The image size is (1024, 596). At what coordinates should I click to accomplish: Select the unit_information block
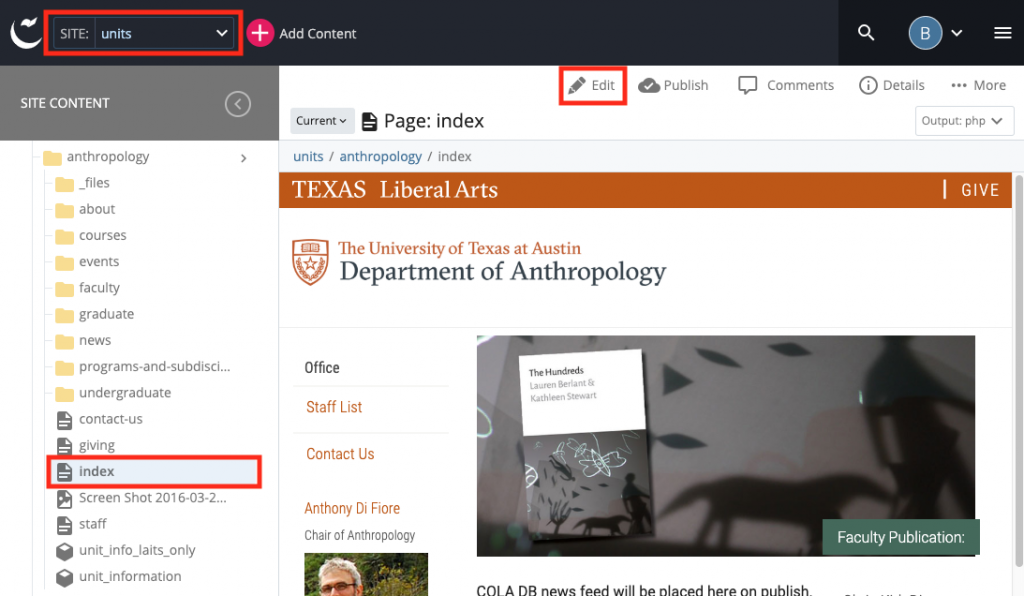pyautogui.click(x=119, y=576)
